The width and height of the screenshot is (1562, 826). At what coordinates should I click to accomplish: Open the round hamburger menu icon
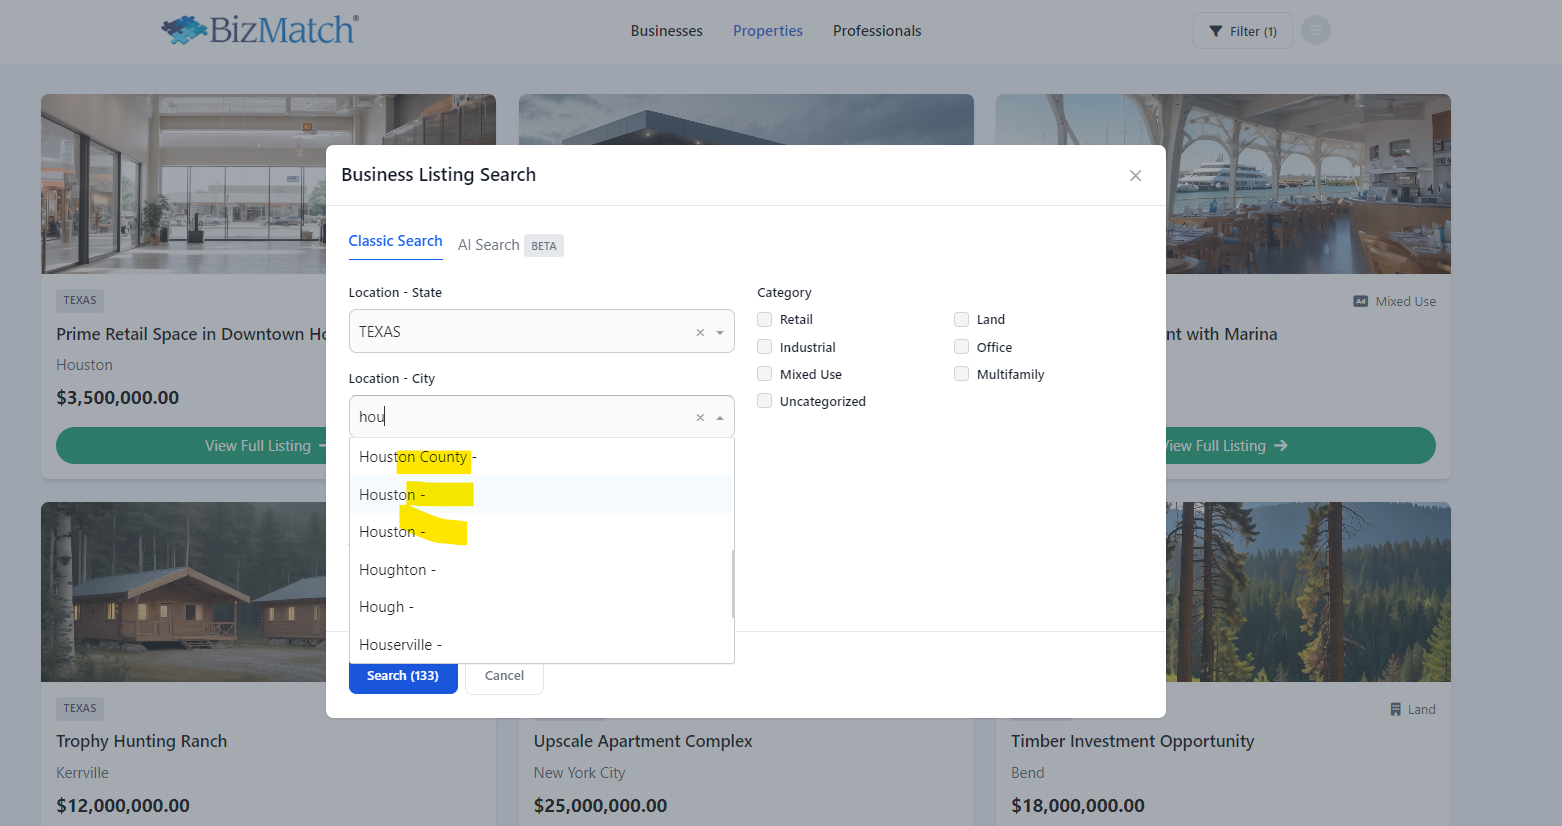1315,31
